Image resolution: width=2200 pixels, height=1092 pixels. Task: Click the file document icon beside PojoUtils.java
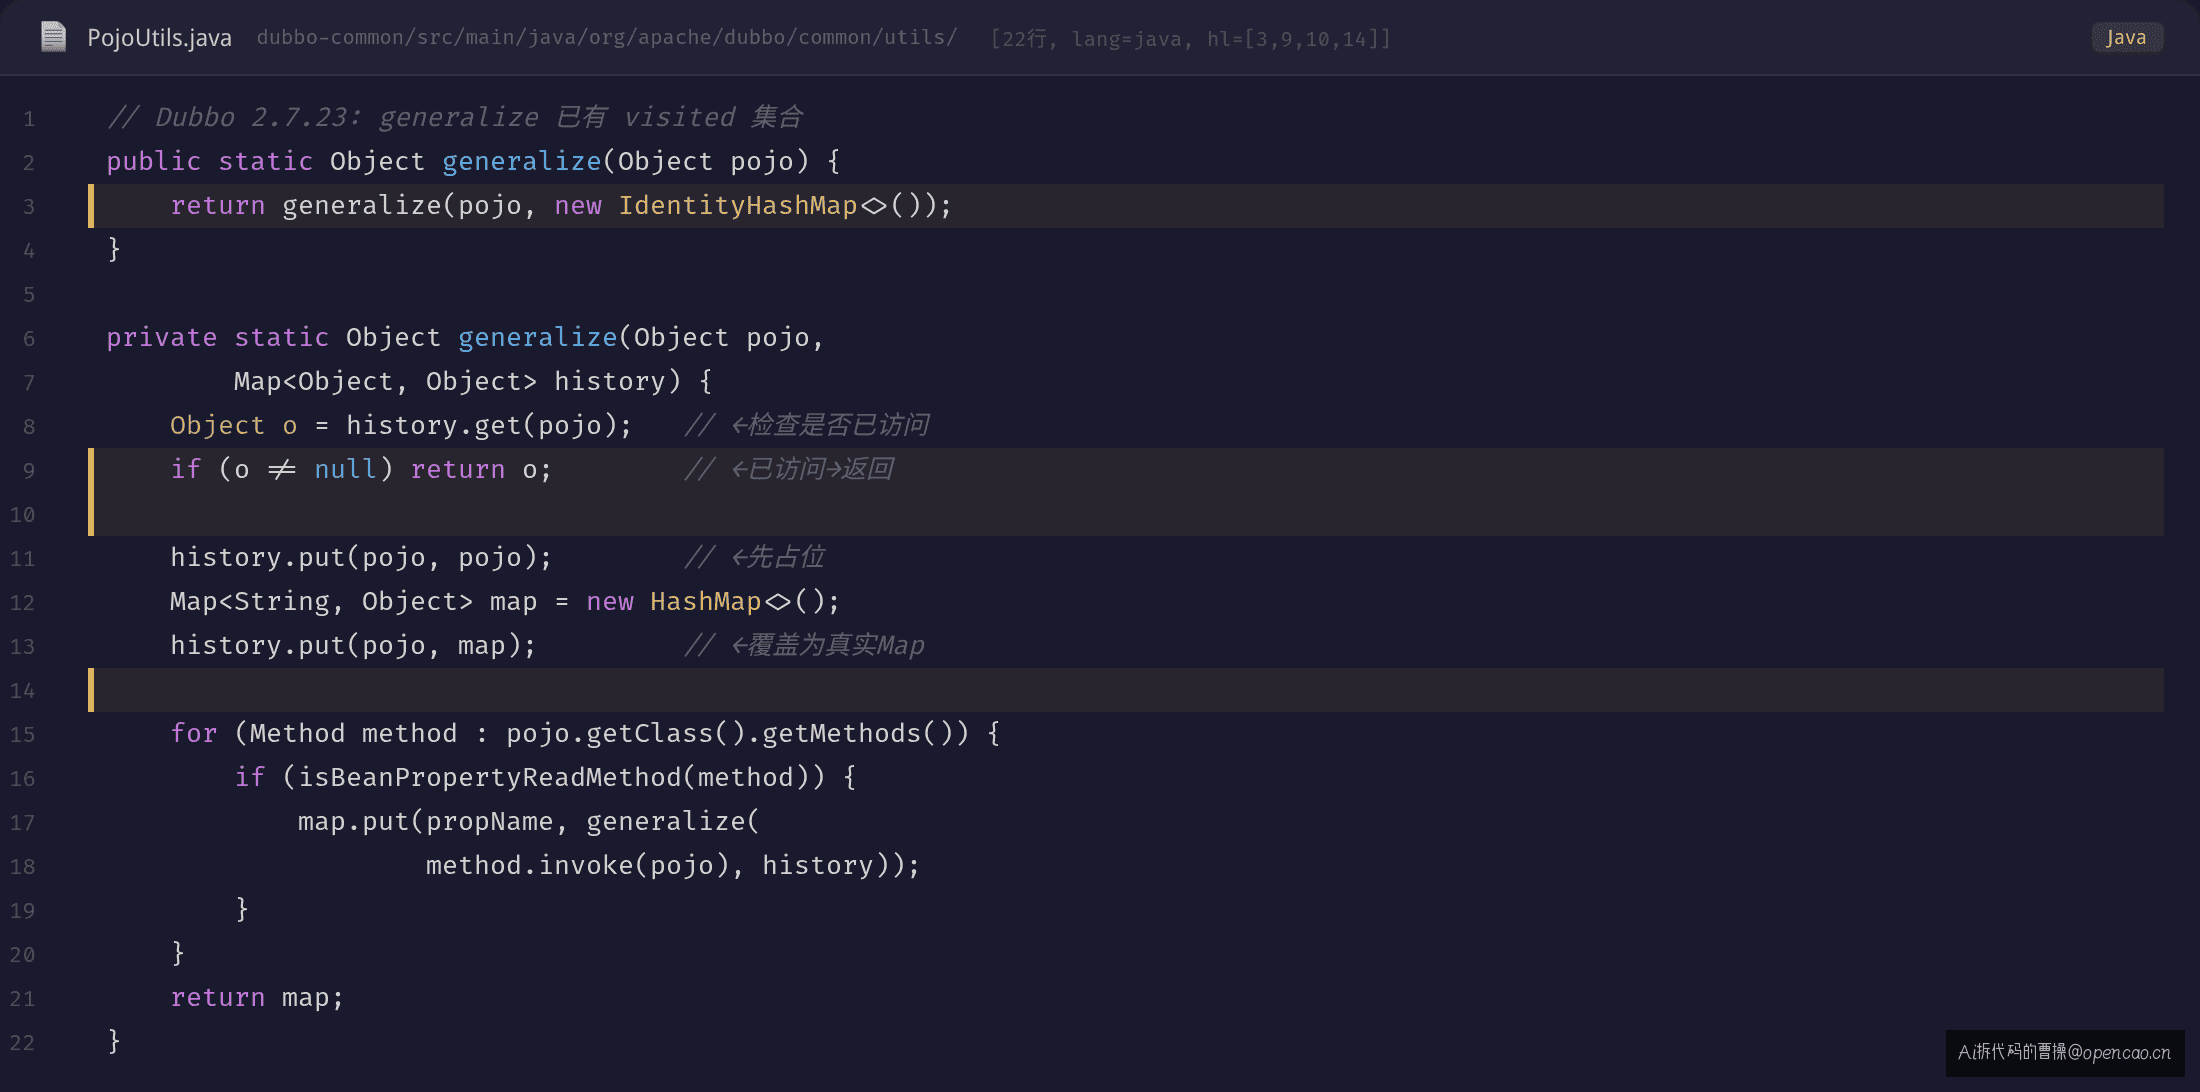point(53,37)
